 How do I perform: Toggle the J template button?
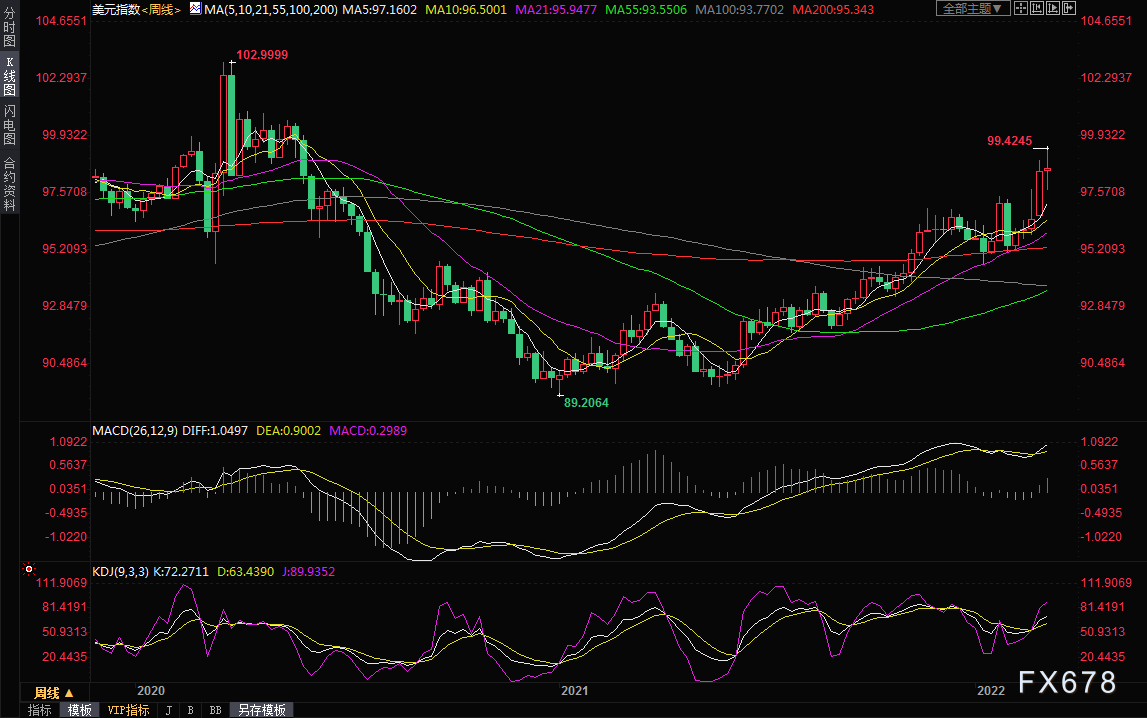point(168,710)
